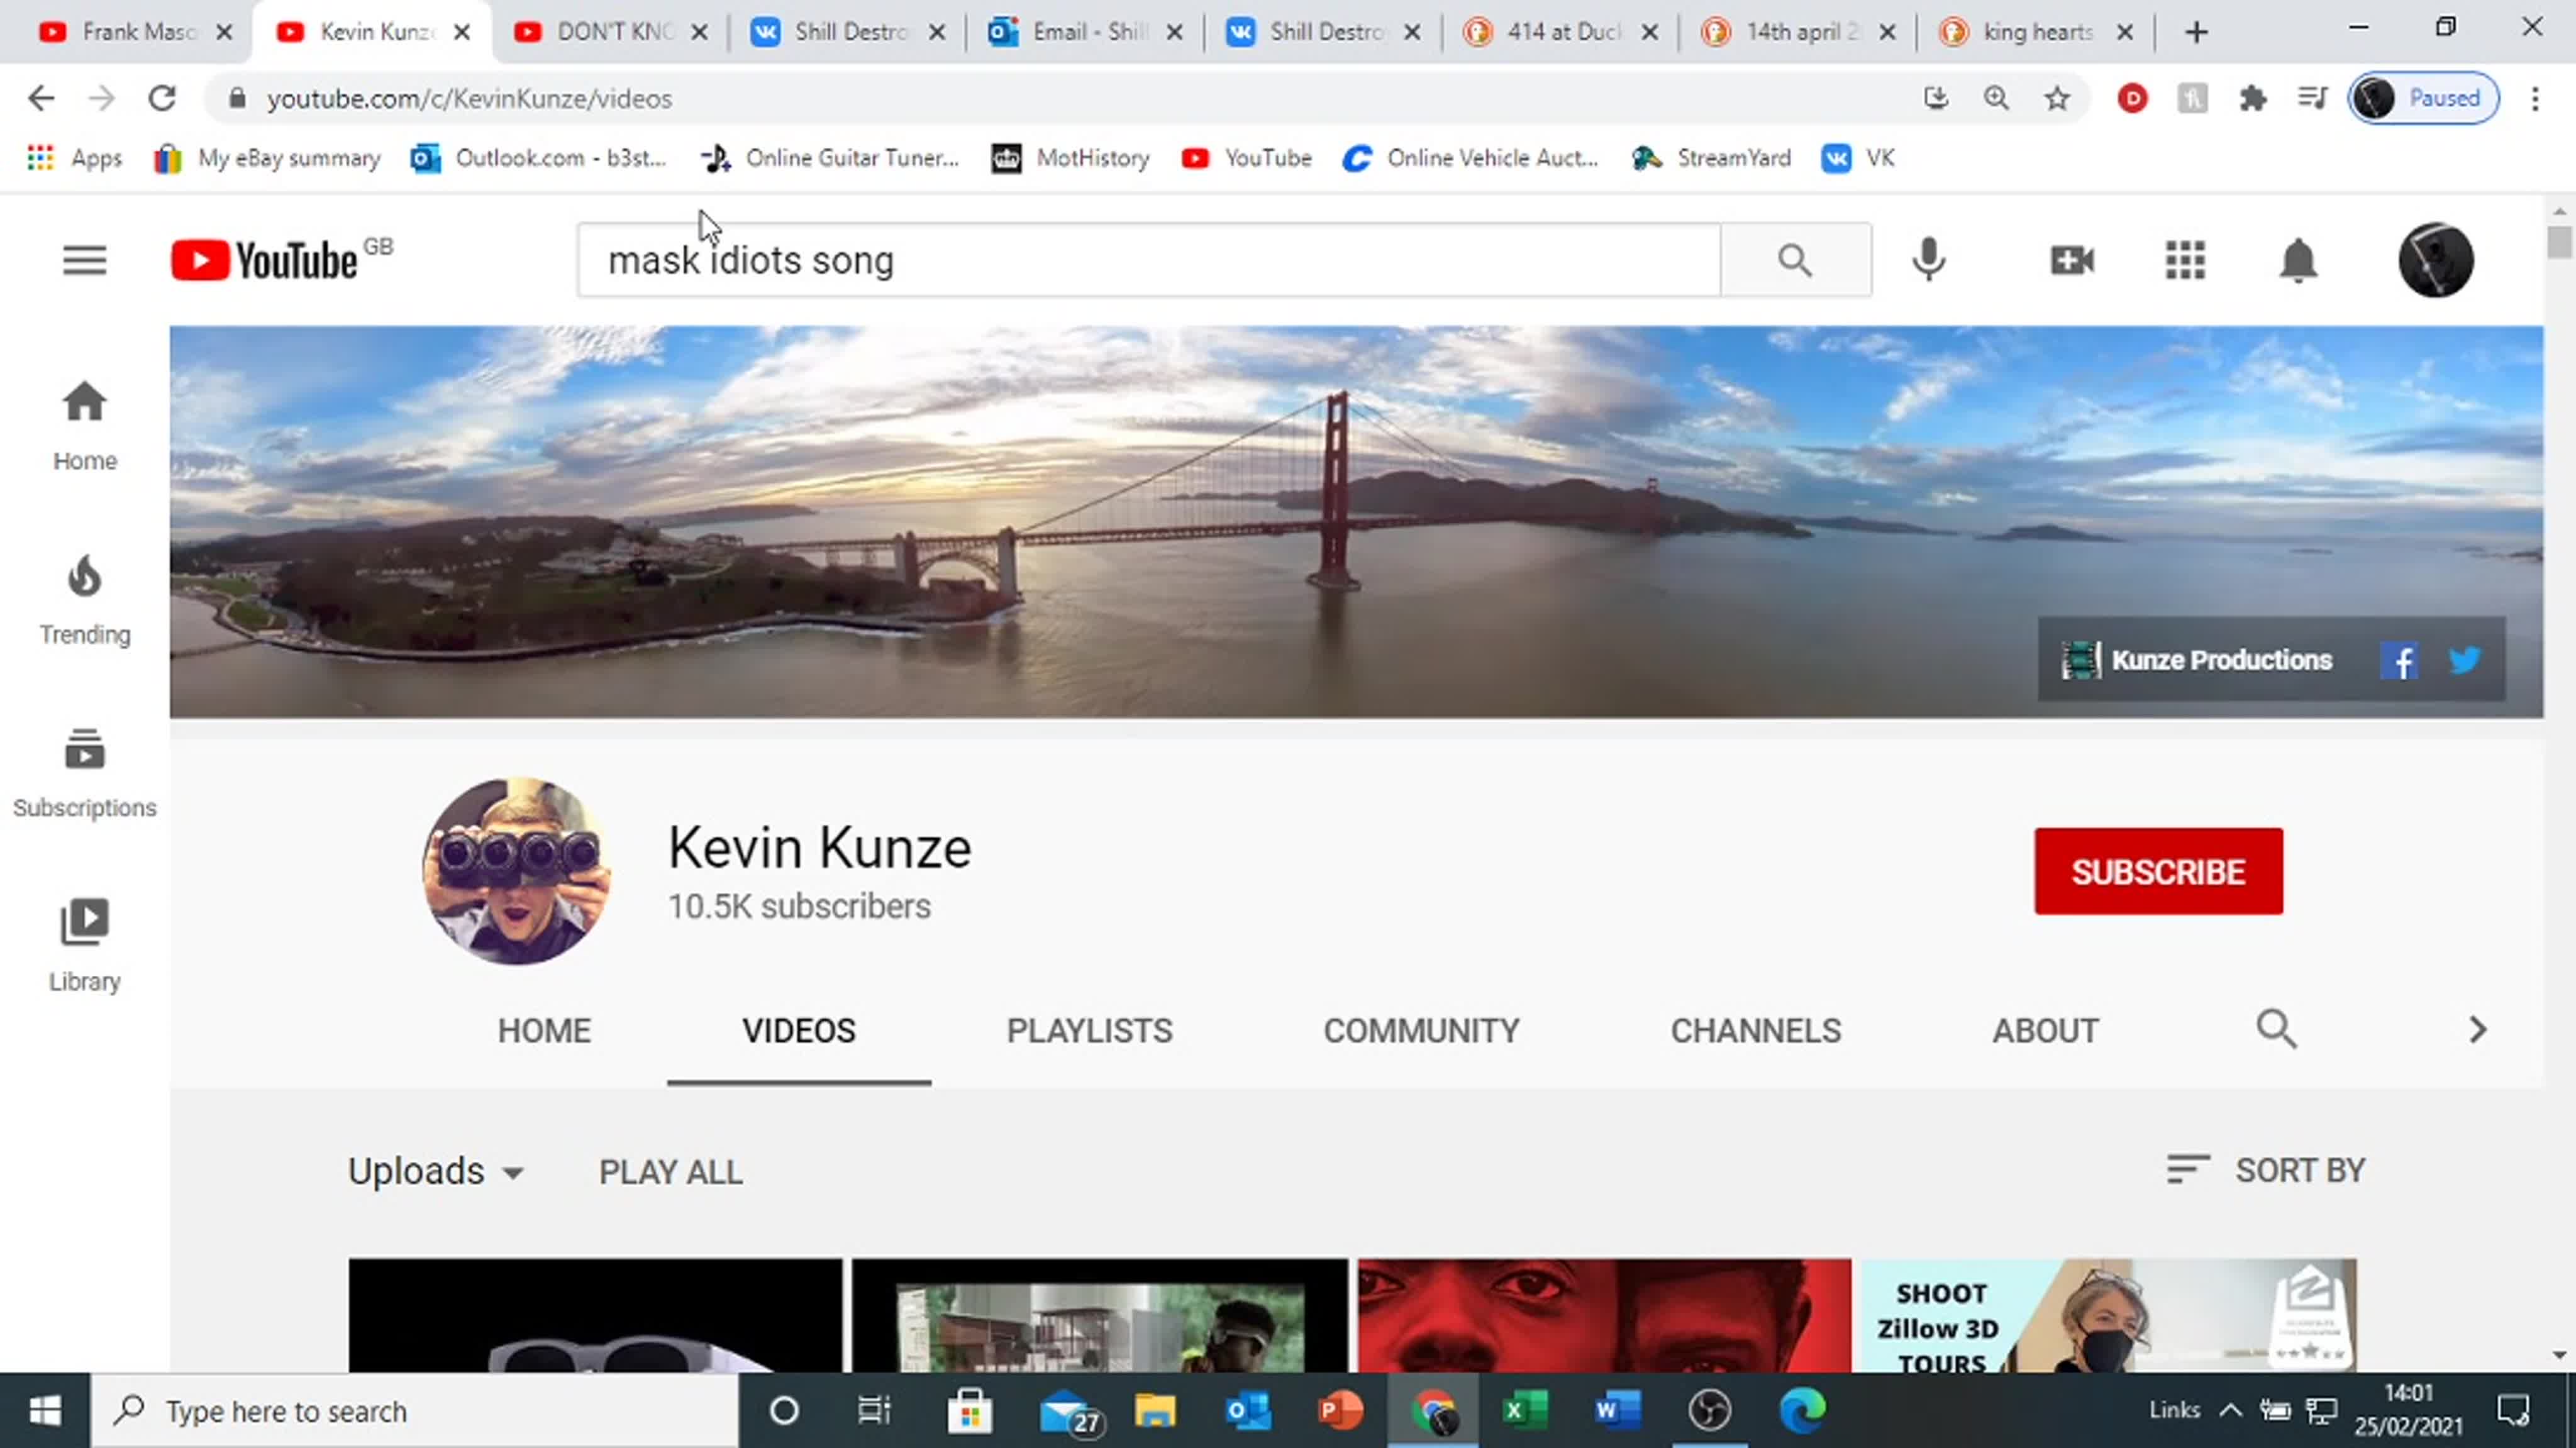Open Subscriptions in the sidebar
This screenshot has width=2576, height=1448.
(85, 773)
